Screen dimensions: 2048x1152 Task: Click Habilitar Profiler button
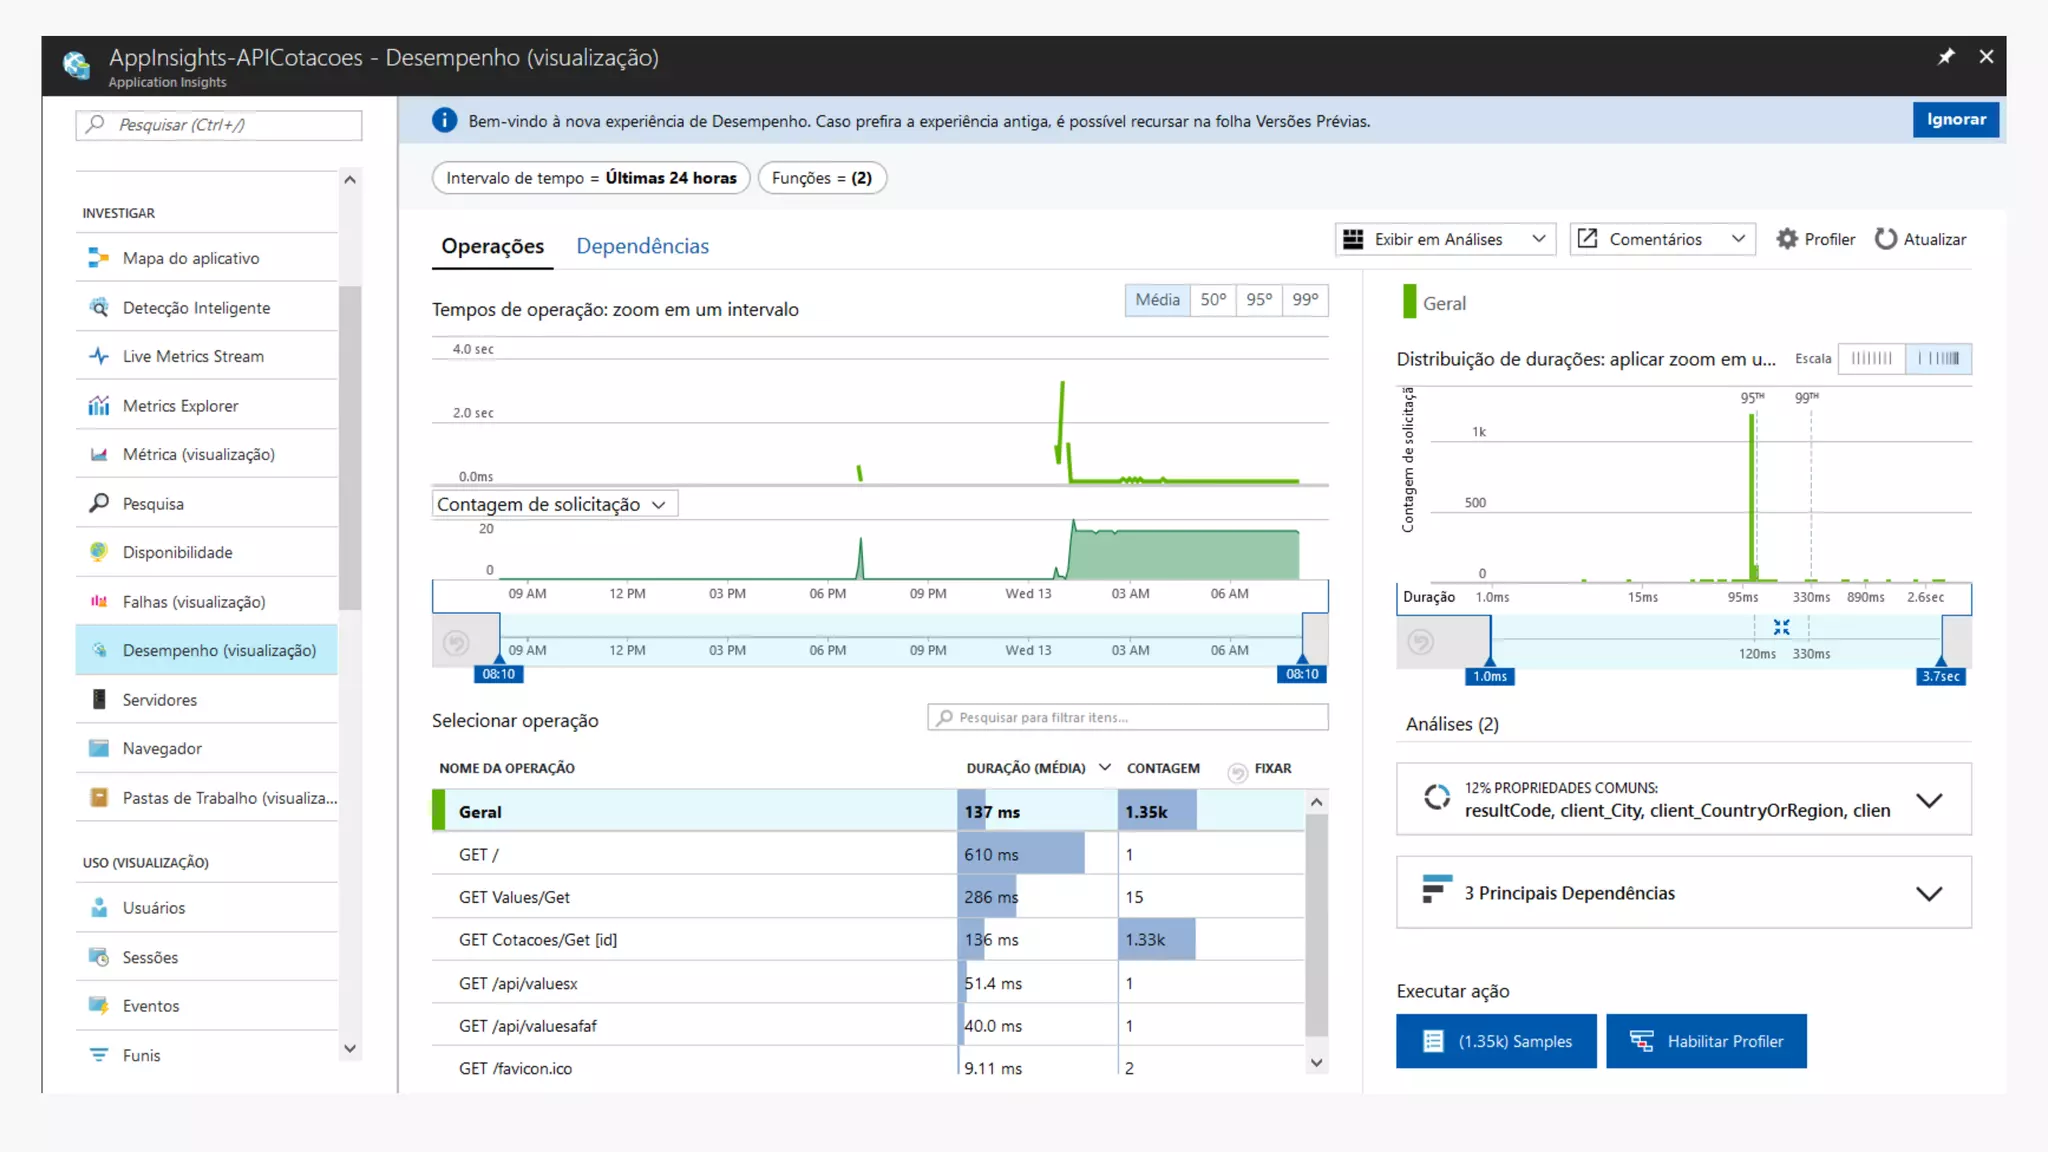click(x=1705, y=1041)
